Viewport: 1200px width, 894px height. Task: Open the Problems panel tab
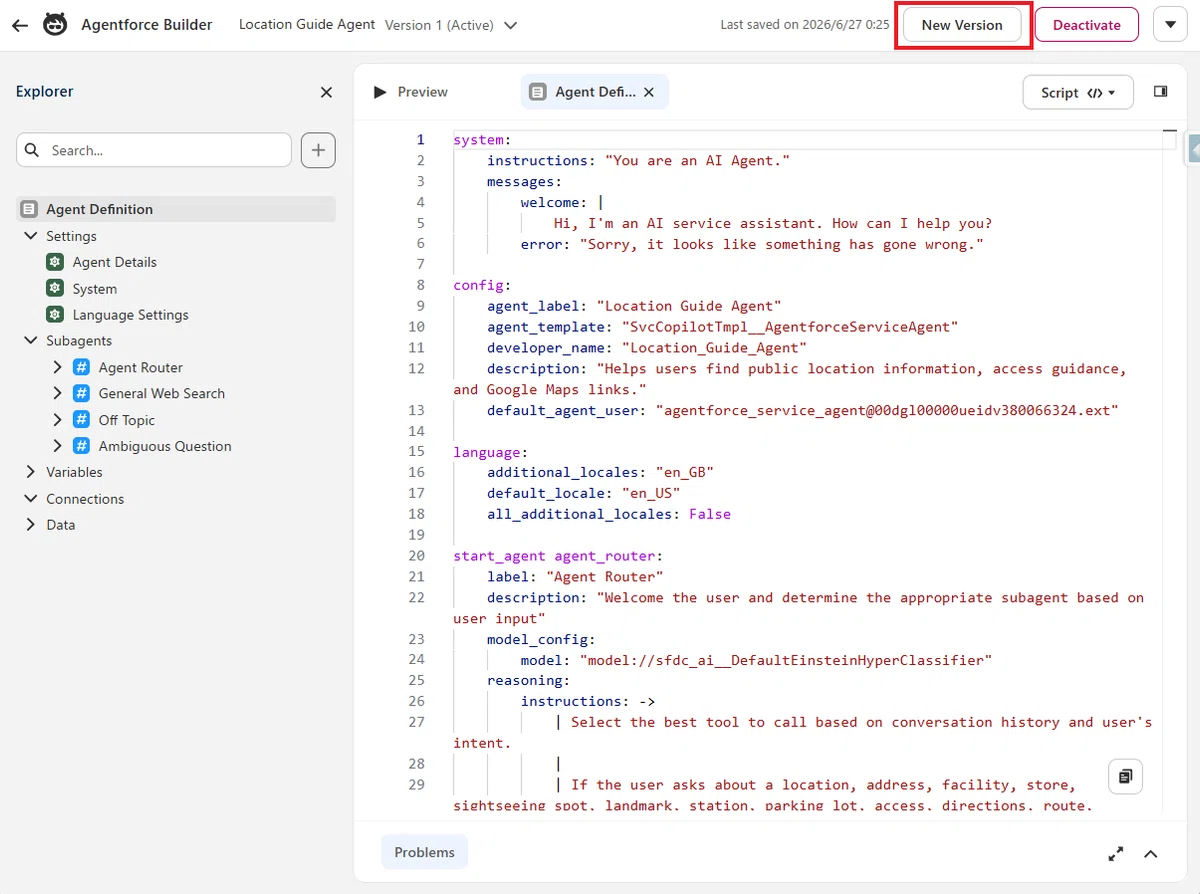pyautogui.click(x=424, y=852)
